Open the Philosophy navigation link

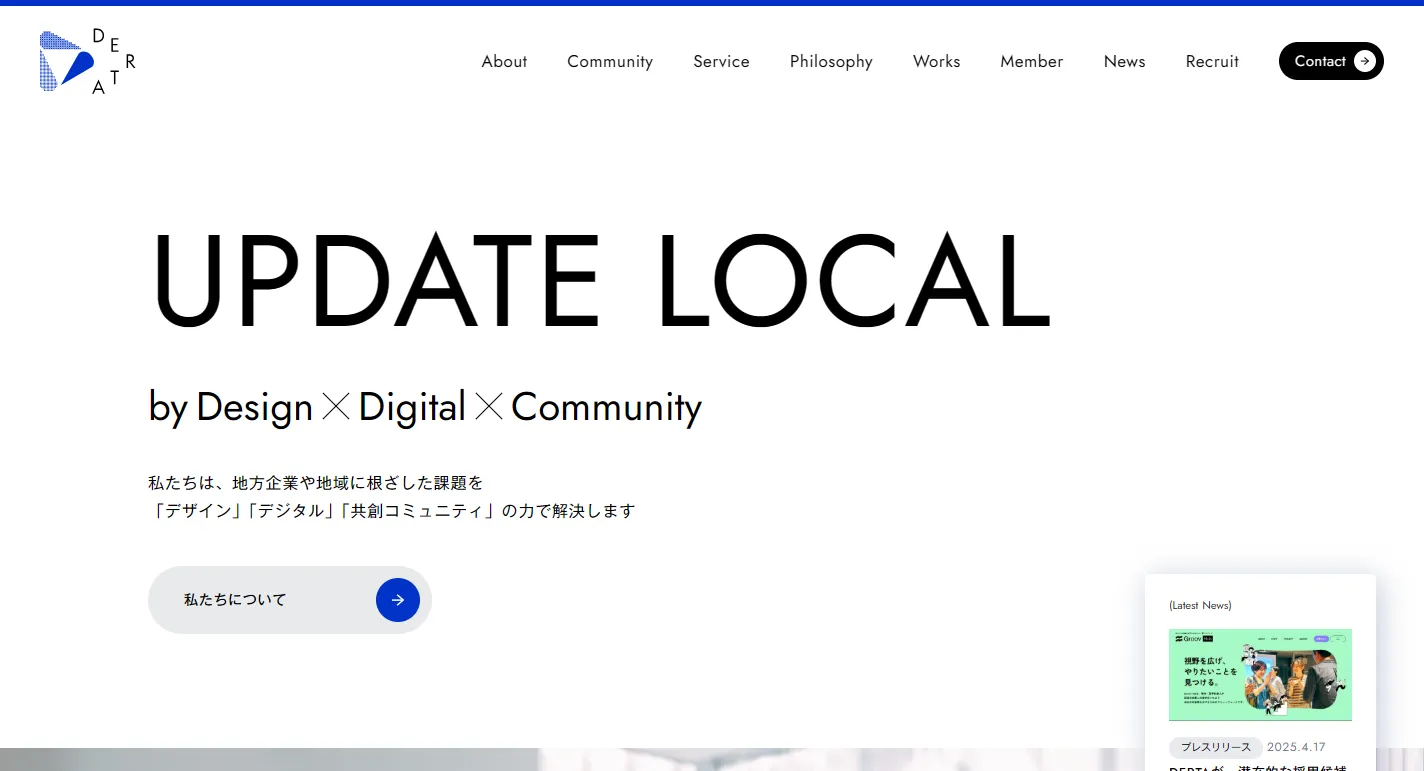coord(831,61)
